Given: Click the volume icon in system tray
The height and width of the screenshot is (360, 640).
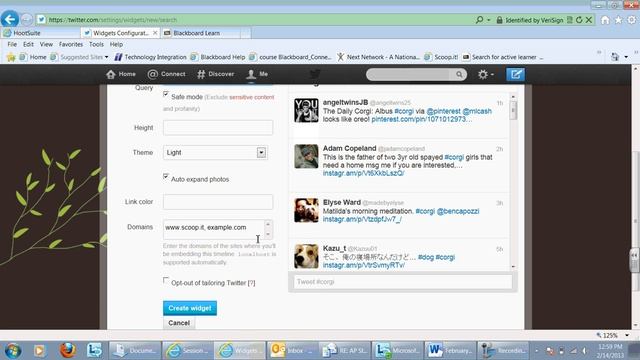Looking at the screenshot, I should point(584,351).
